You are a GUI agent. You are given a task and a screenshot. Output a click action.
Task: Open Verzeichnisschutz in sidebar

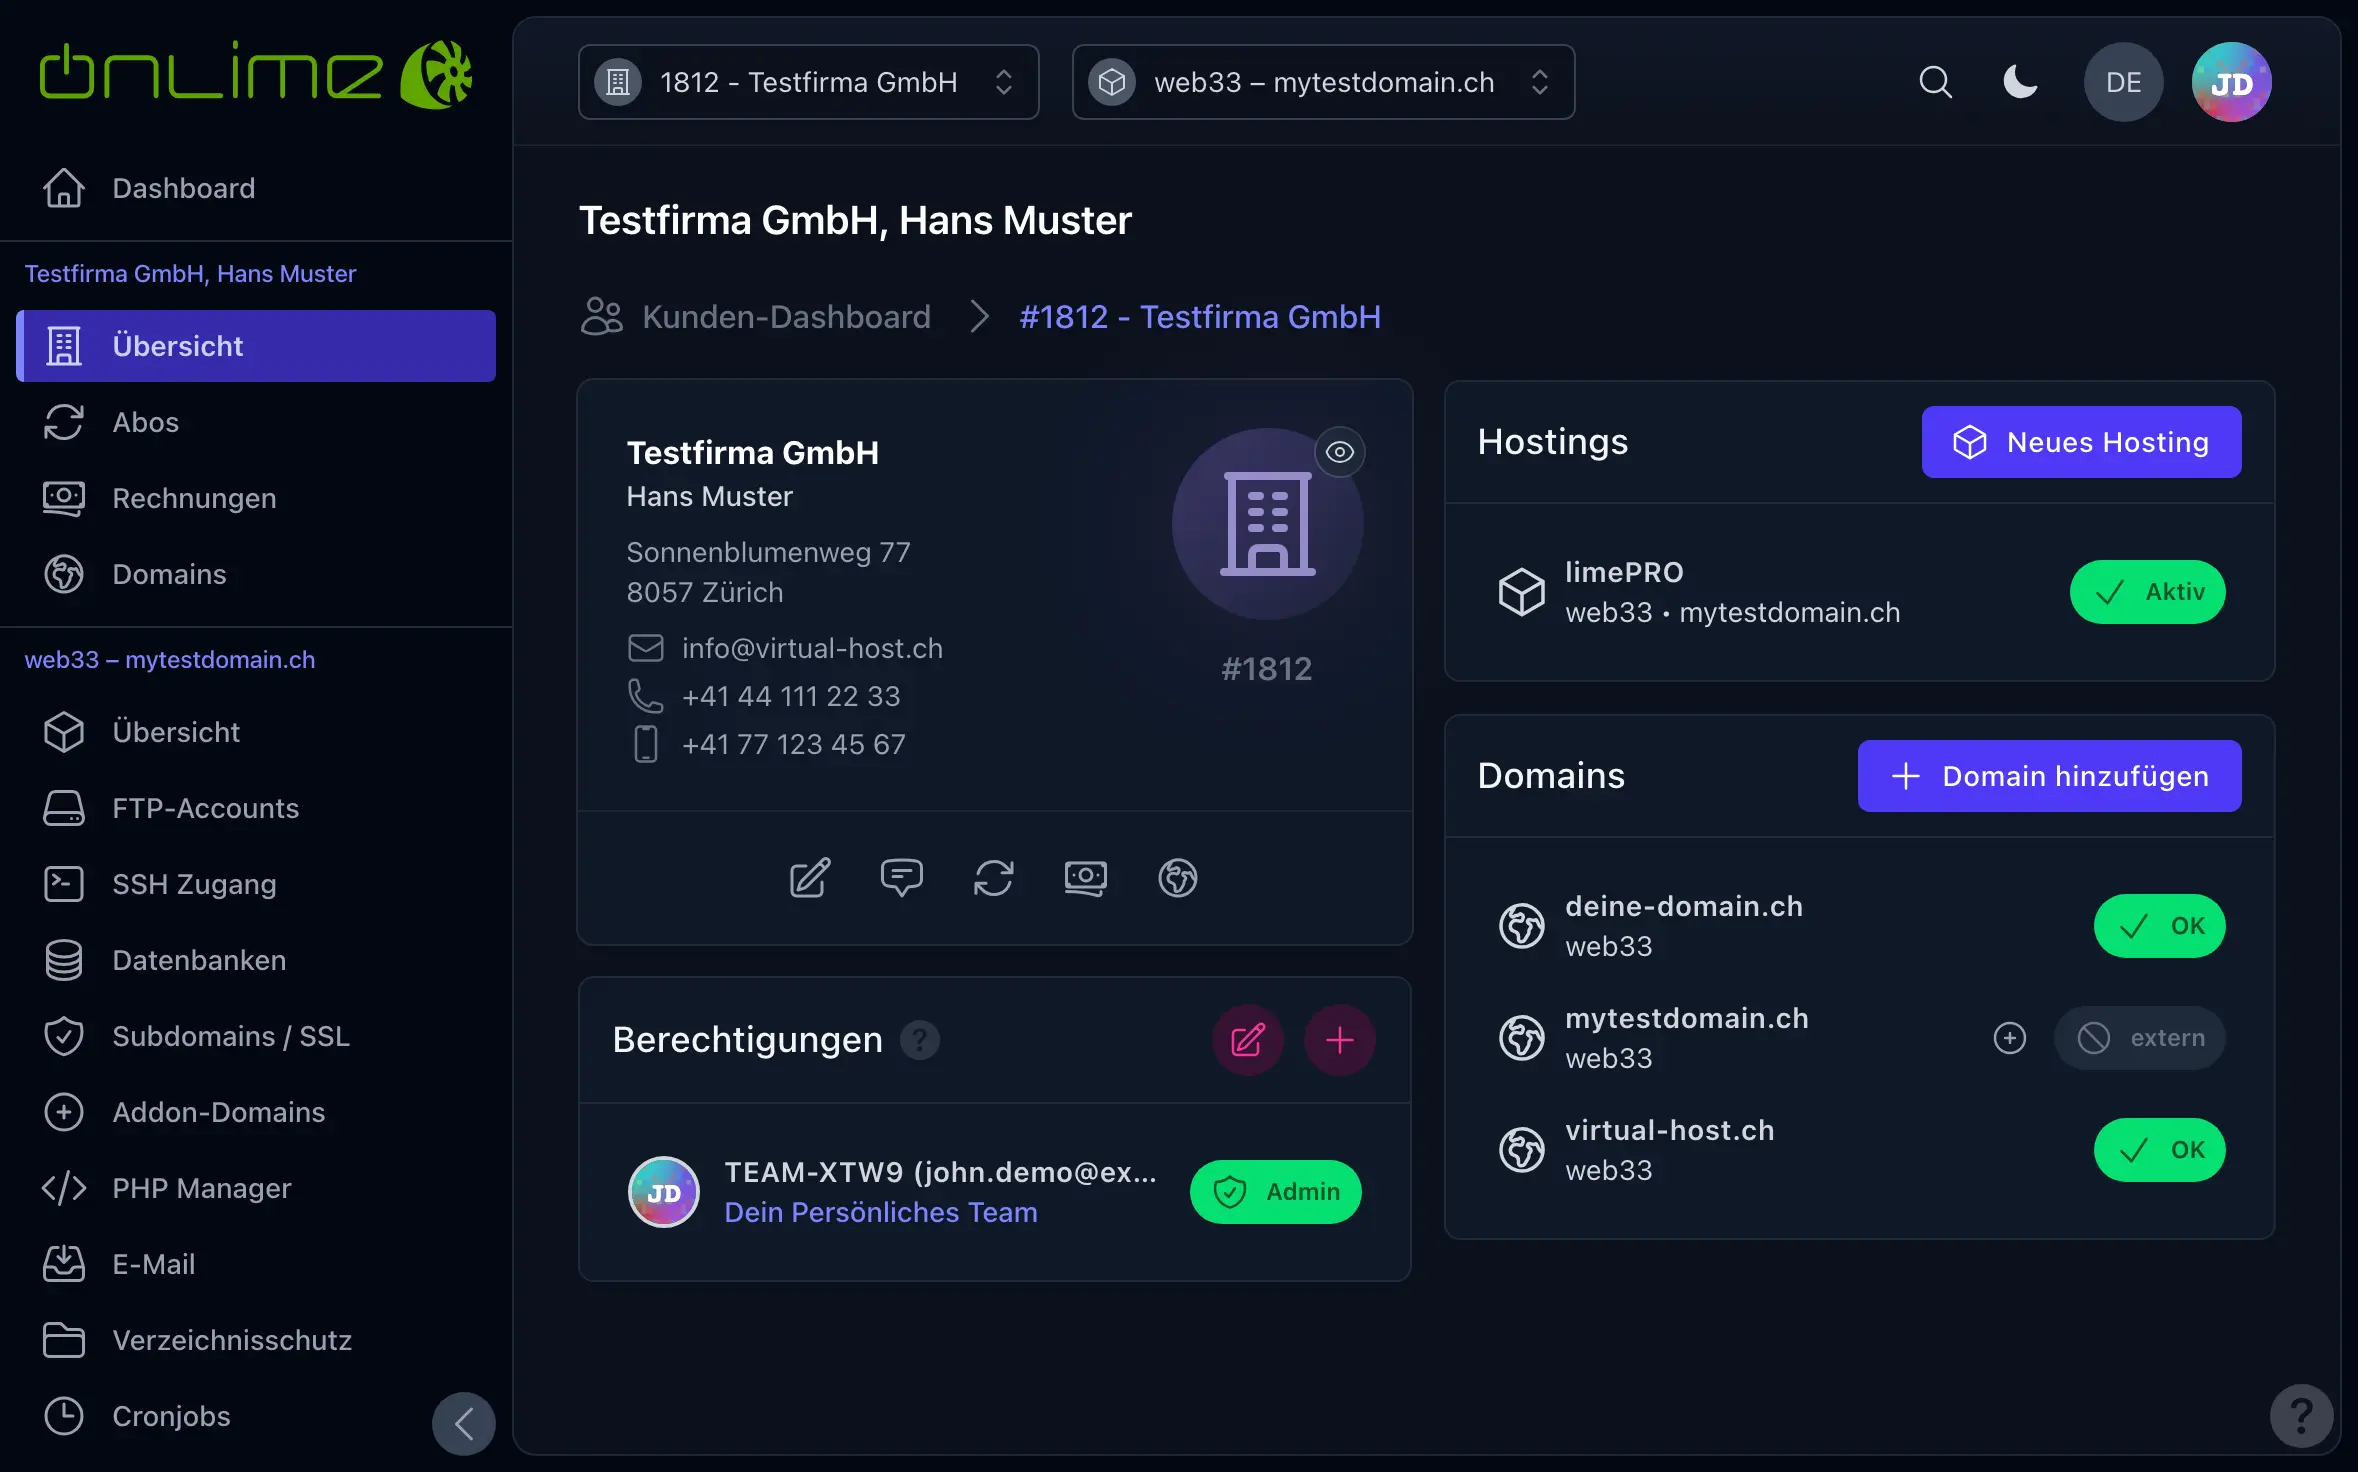255,1340
